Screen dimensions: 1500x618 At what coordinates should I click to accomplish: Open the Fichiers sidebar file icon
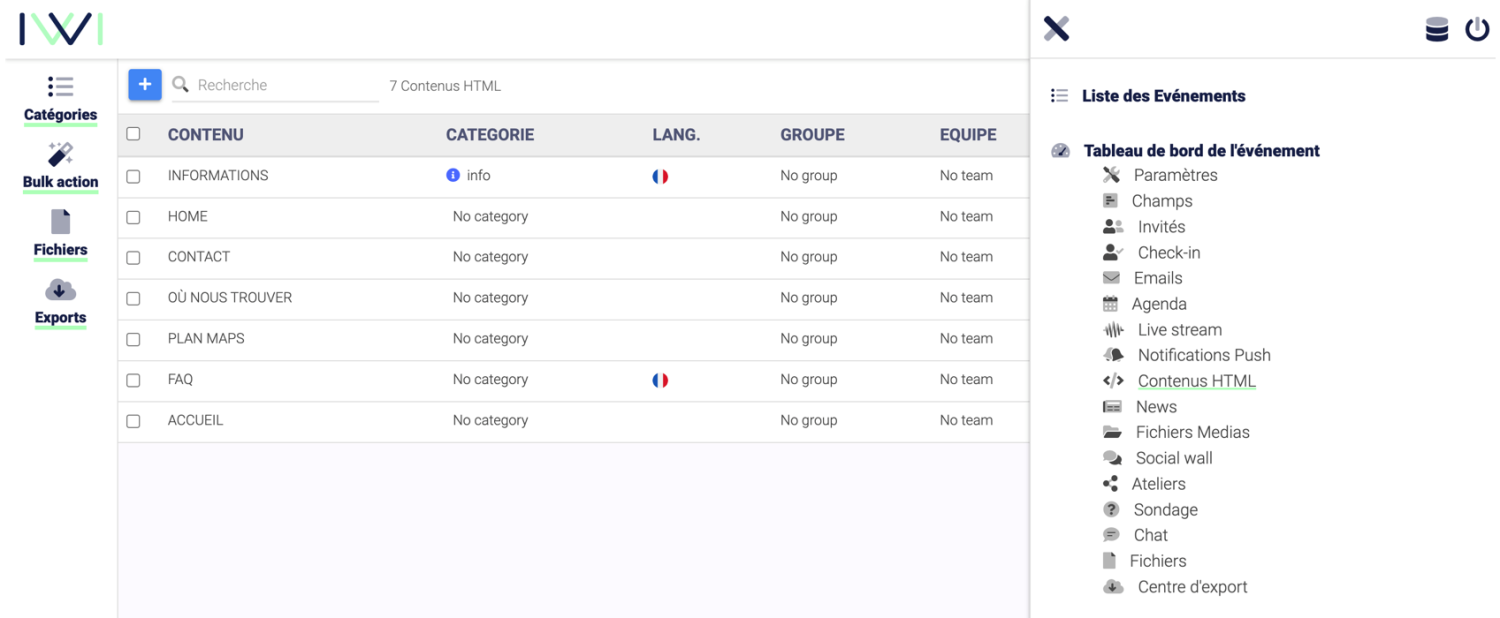[60, 222]
